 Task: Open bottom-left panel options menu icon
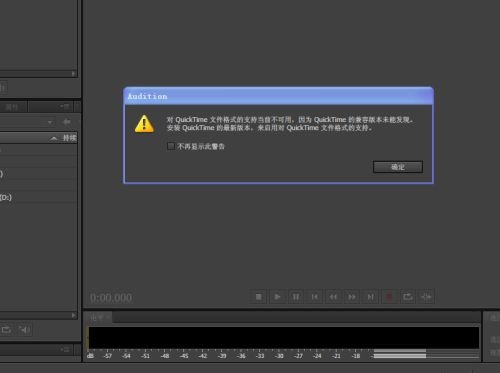65,349
